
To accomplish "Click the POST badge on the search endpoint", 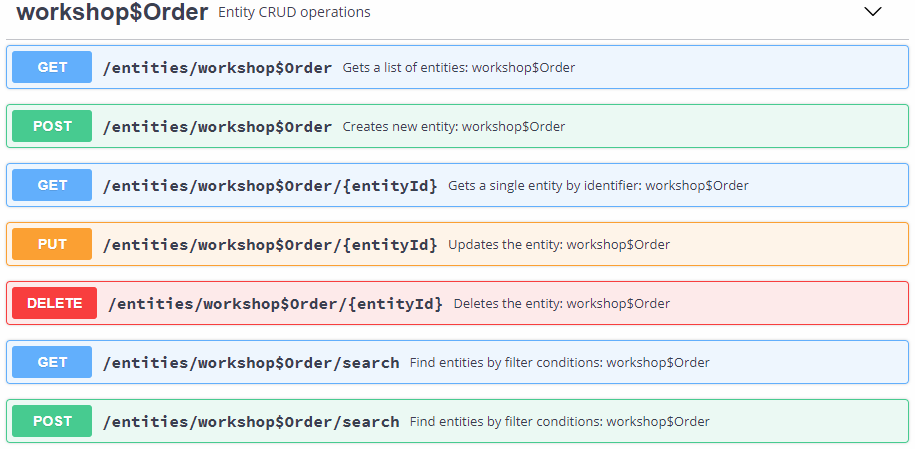I will (52, 421).
